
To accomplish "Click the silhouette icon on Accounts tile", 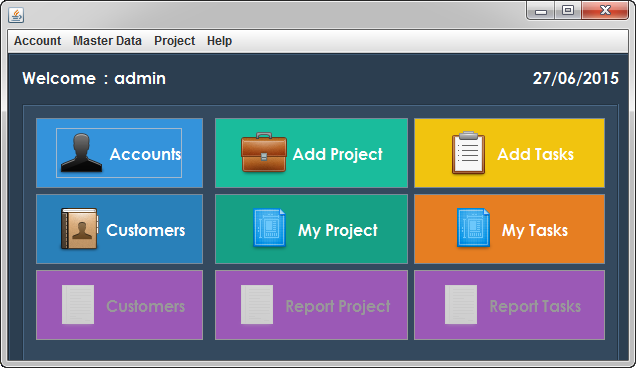I will [x=81, y=153].
